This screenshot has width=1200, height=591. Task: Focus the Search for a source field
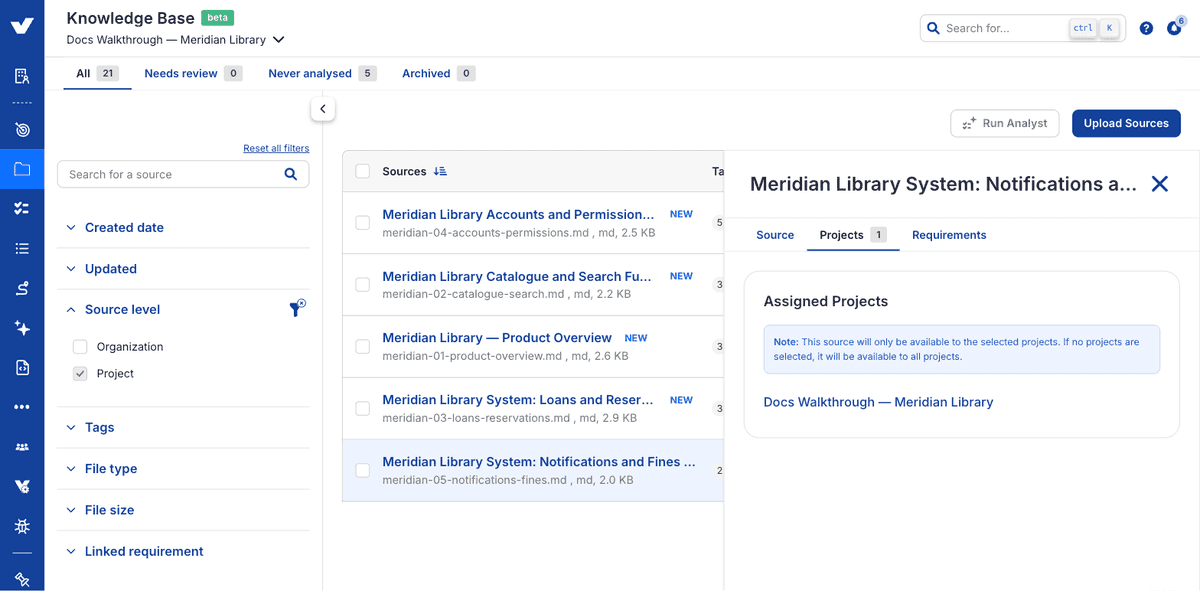pyautogui.click(x=183, y=174)
